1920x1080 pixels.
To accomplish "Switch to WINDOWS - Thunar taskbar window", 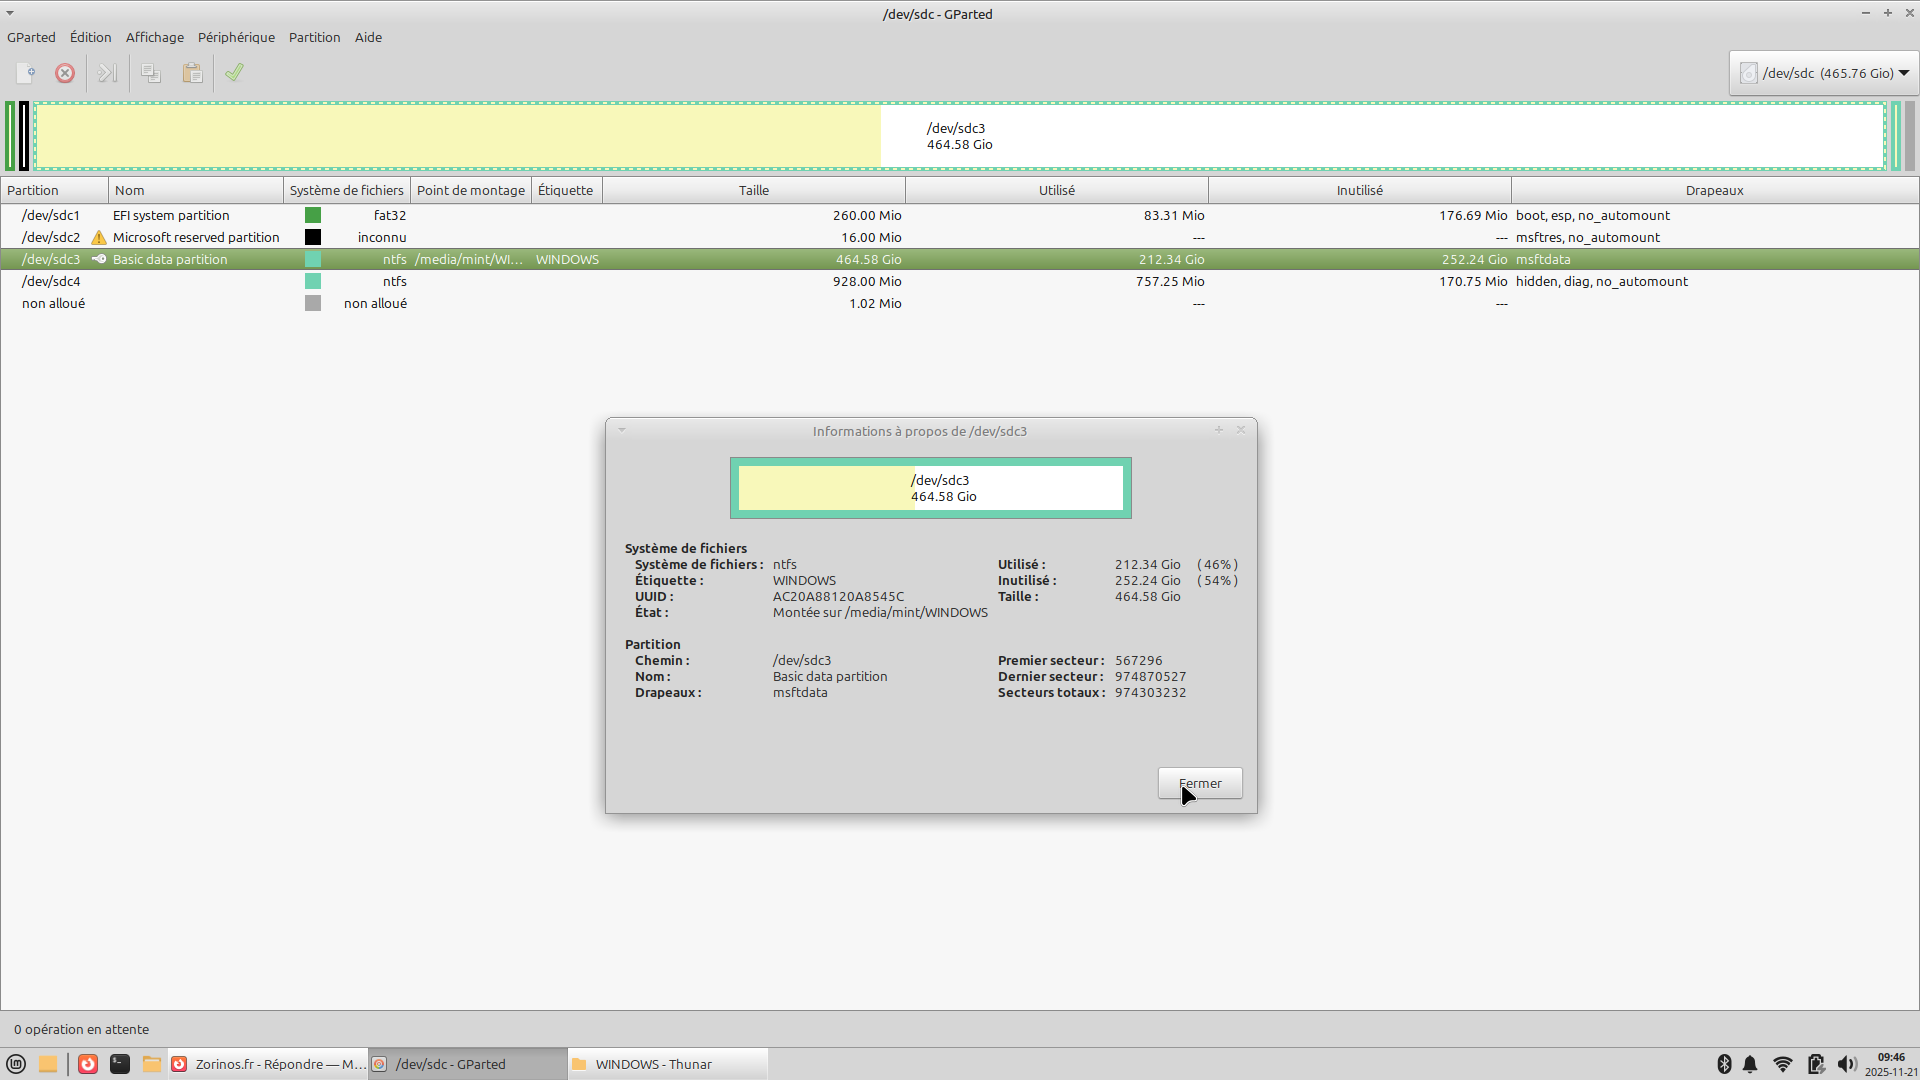I will point(653,1064).
